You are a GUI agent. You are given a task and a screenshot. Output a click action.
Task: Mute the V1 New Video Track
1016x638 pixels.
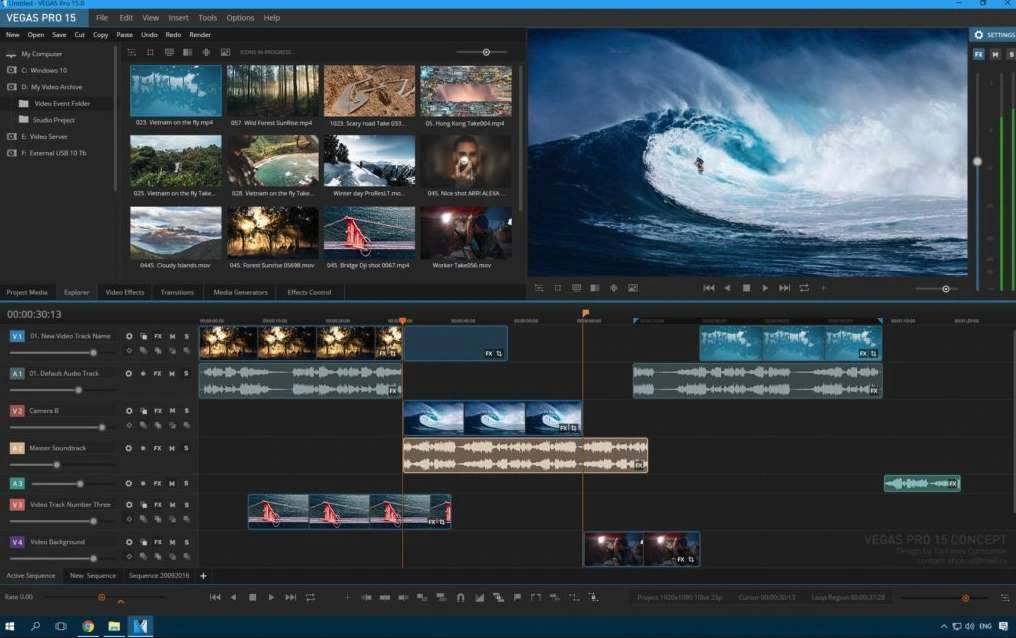[x=172, y=336]
